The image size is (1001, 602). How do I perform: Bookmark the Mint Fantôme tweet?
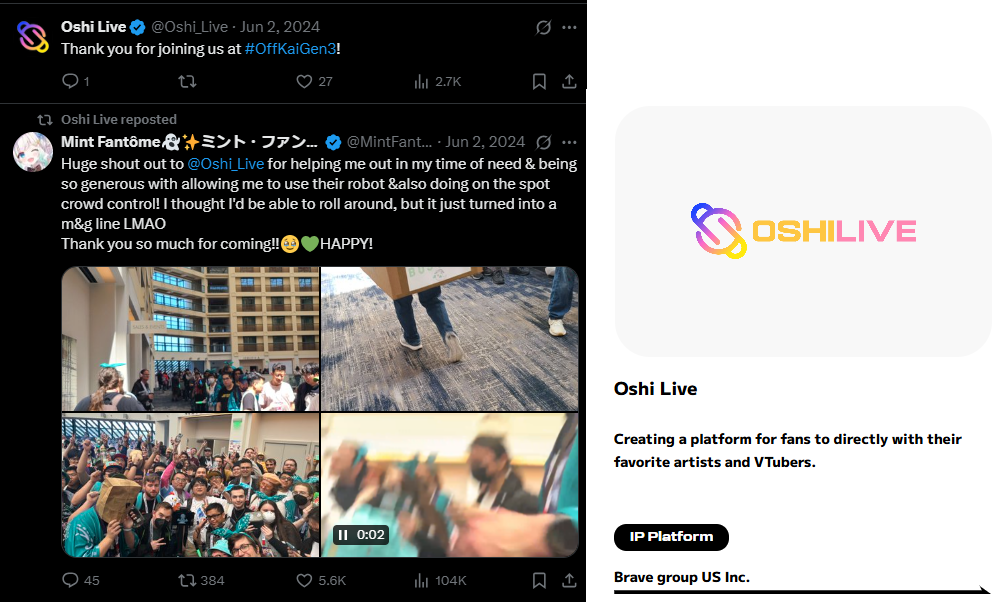pyautogui.click(x=539, y=580)
